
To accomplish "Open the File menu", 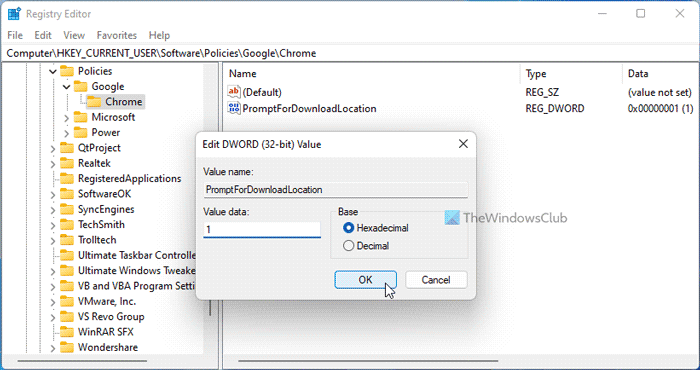I will (x=15, y=35).
